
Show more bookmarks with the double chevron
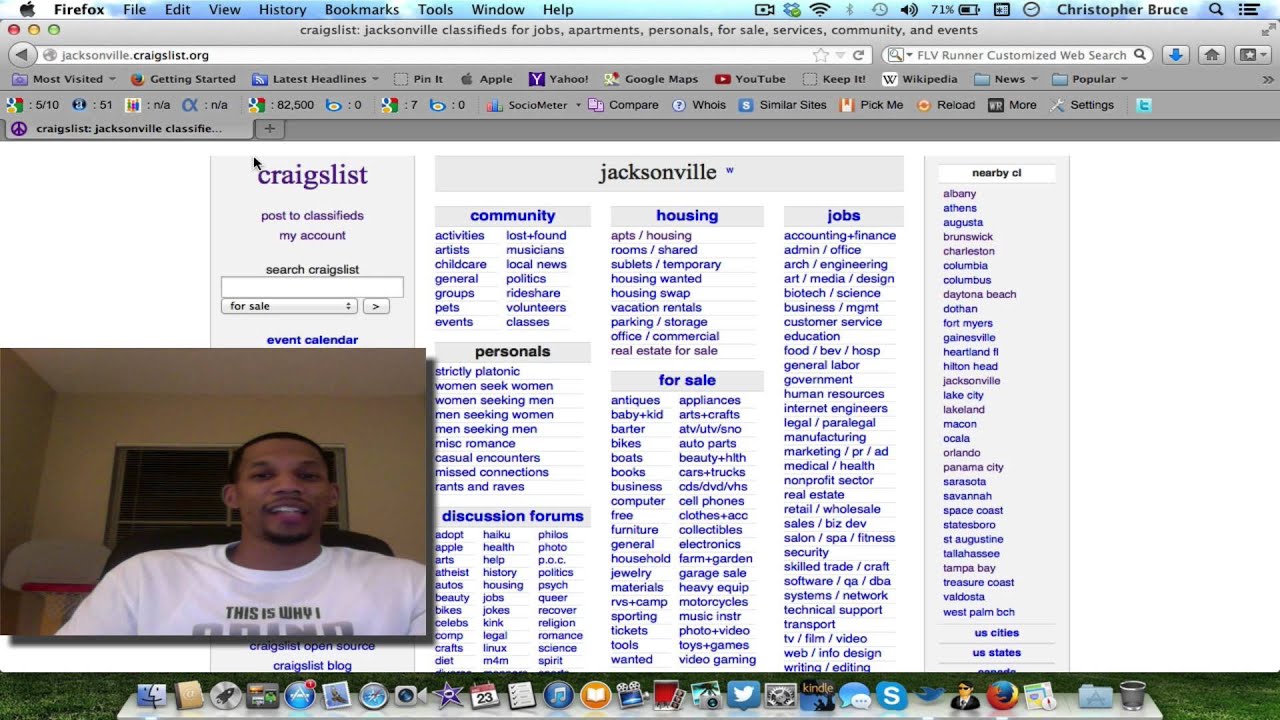1269,79
